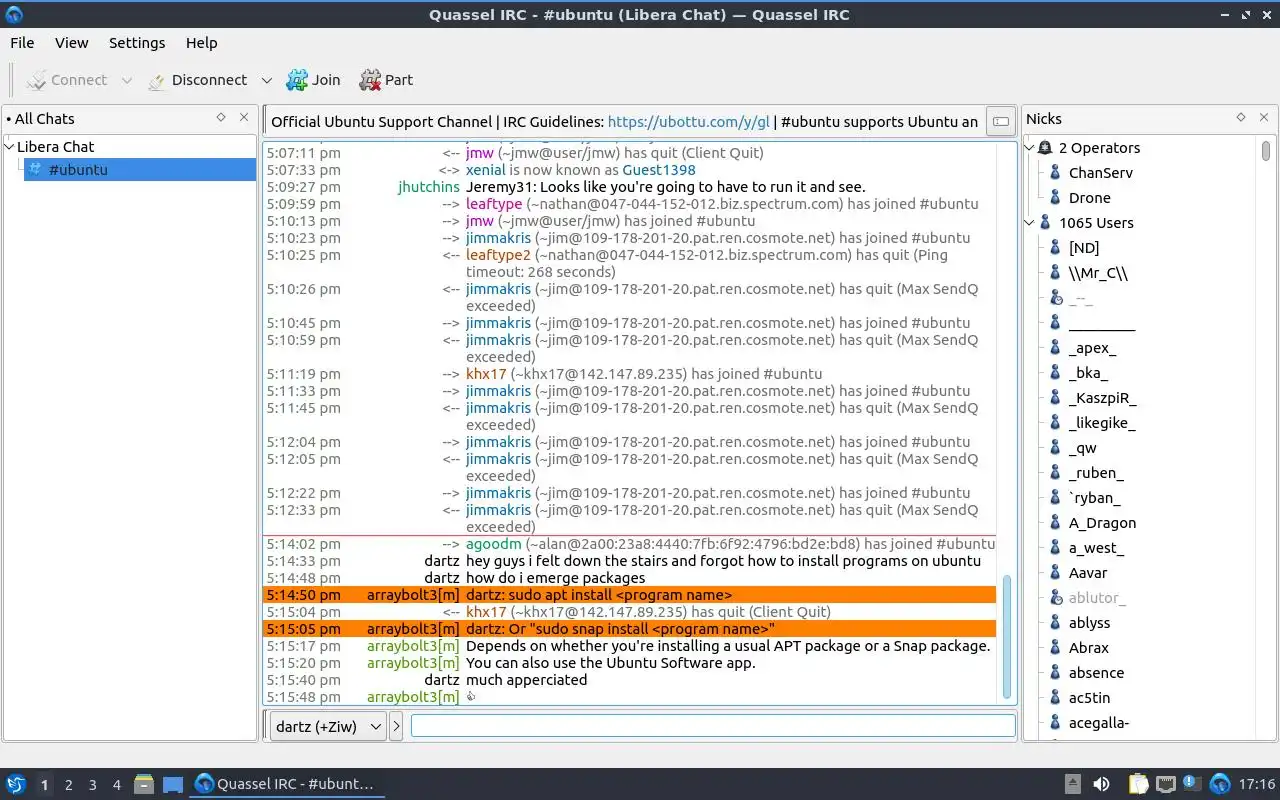Click the 1065 Users group icon

(x=1045, y=223)
